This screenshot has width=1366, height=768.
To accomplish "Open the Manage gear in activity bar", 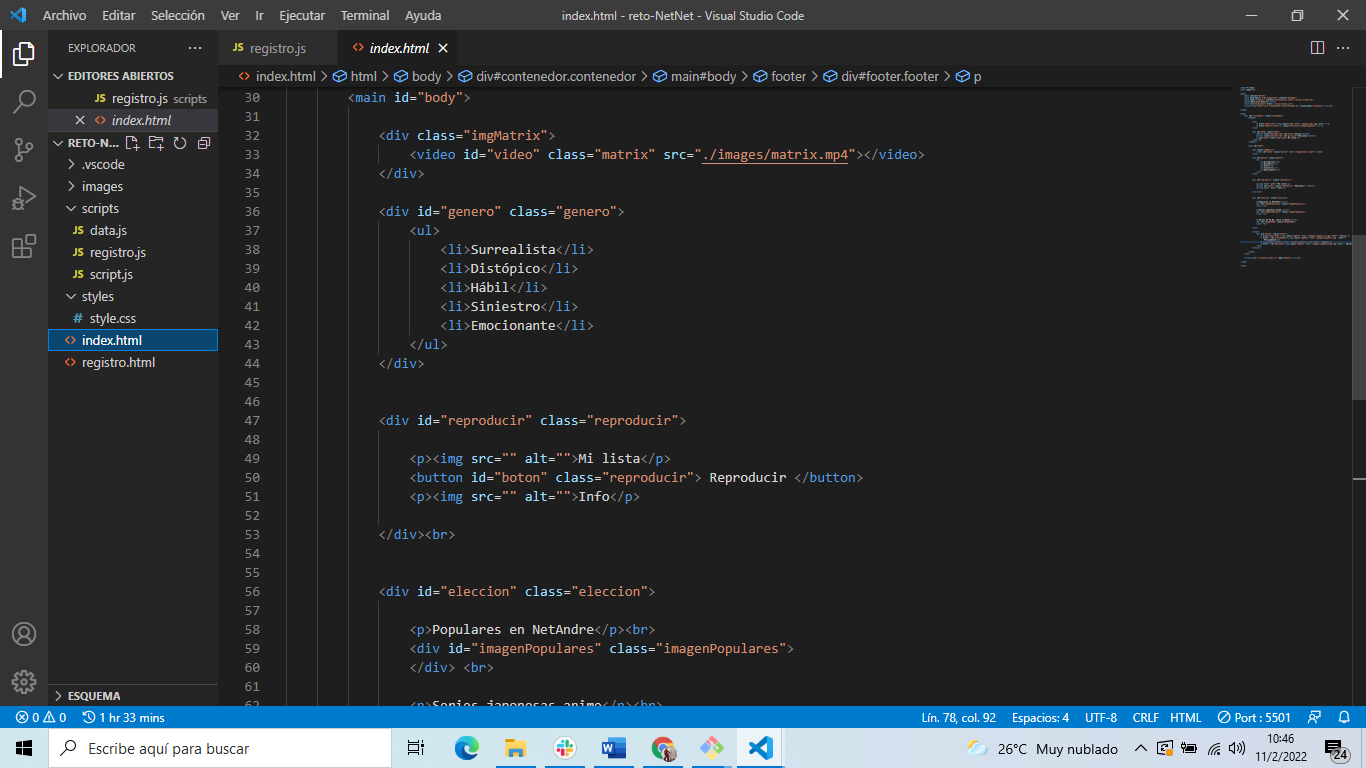I will (24, 682).
